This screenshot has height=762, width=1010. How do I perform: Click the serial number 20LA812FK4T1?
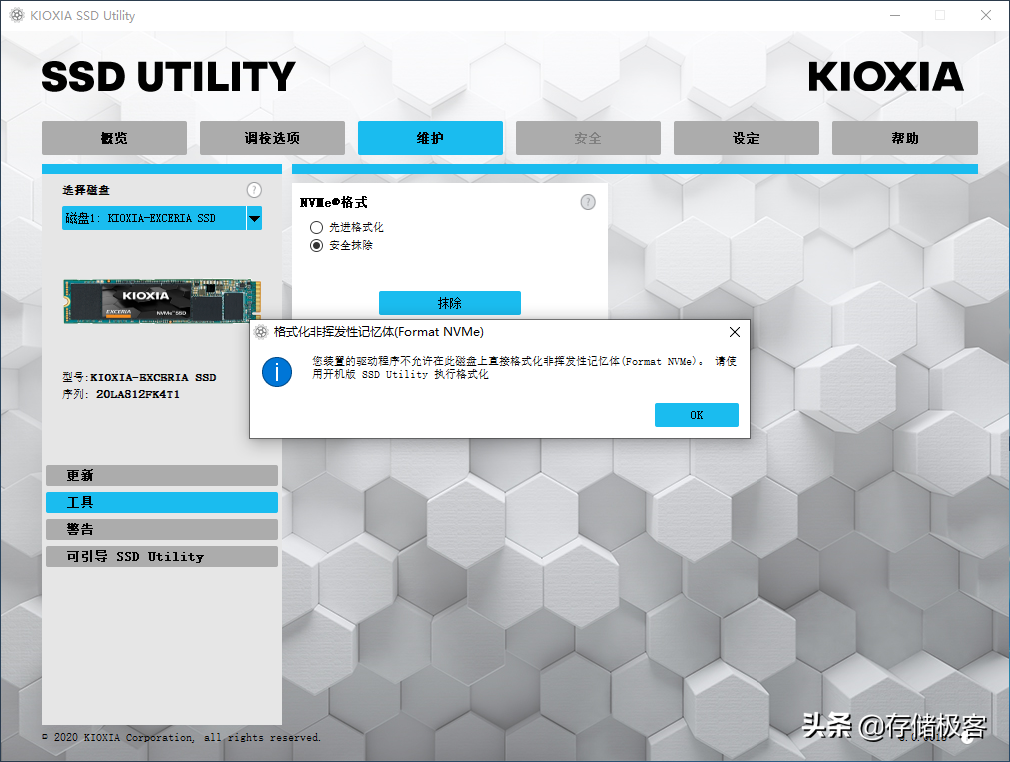tap(138, 394)
